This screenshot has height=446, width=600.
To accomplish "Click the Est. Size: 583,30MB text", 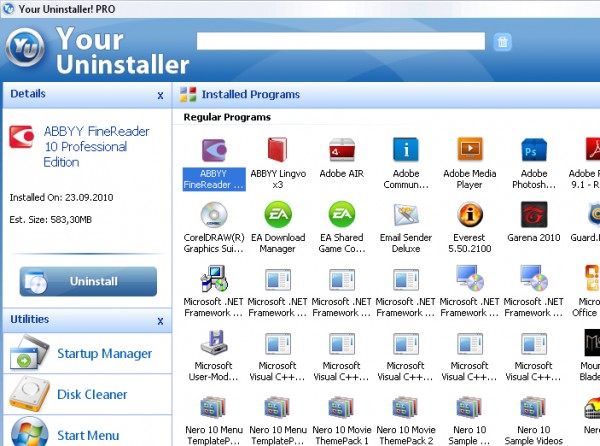I will click(x=51, y=220).
